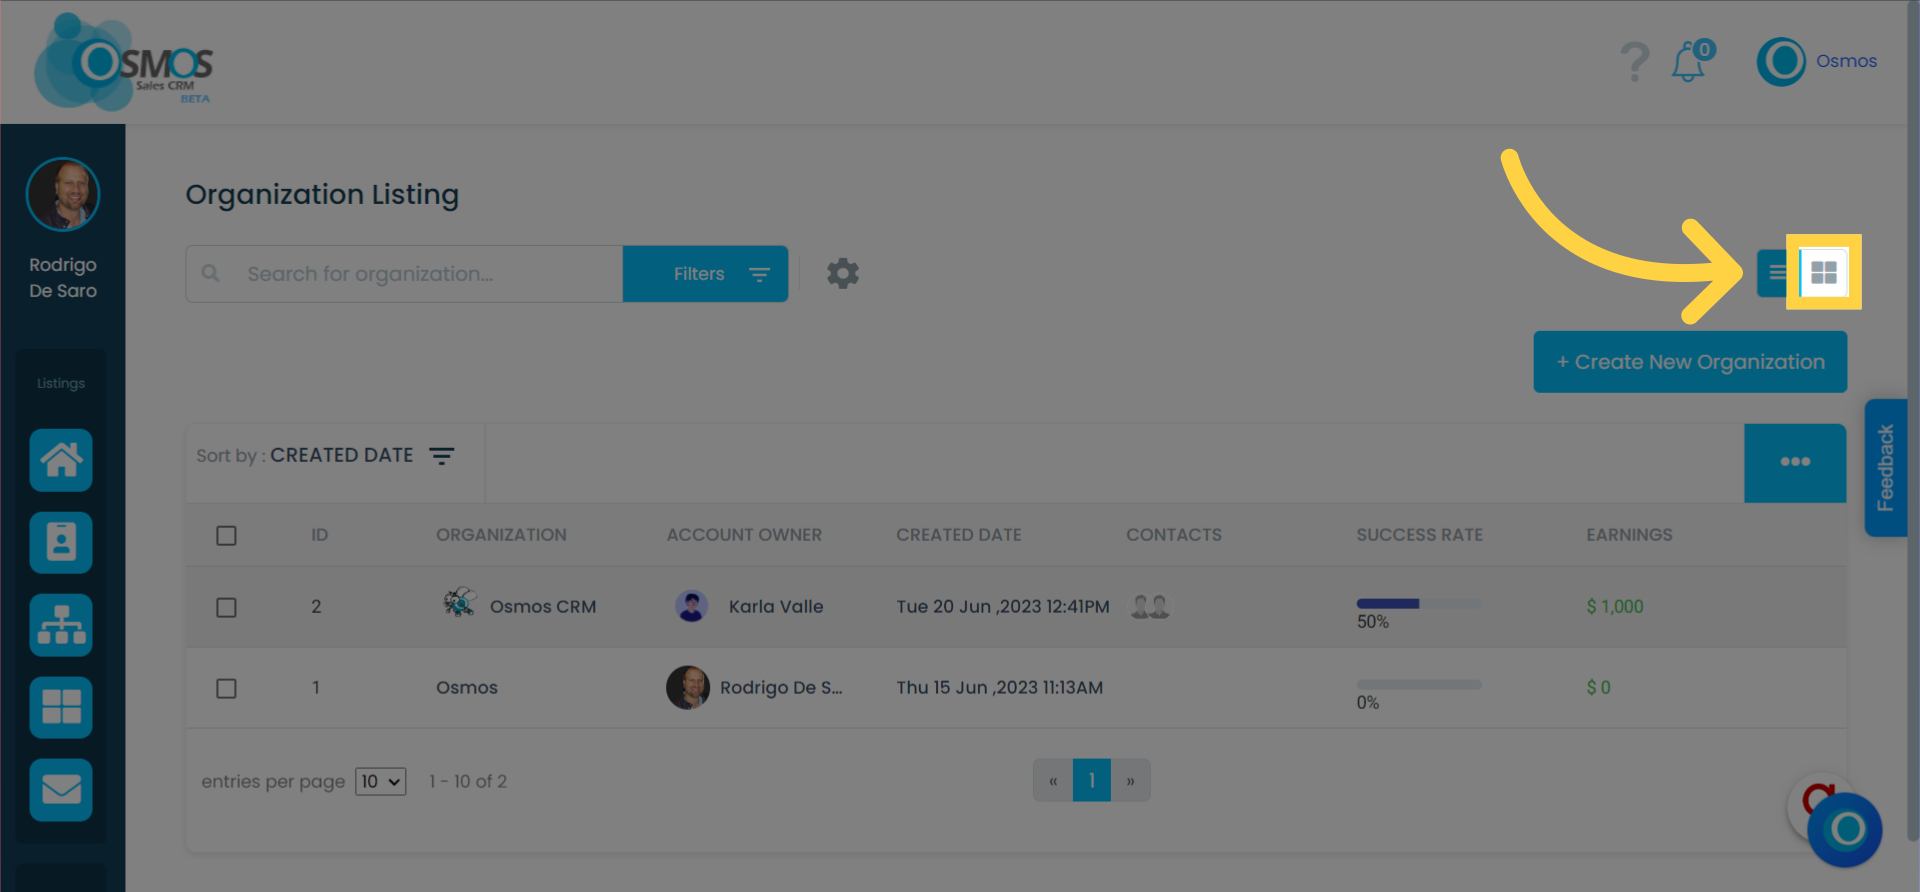Click in Search for organization field

pyautogui.click(x=404, y=273)
